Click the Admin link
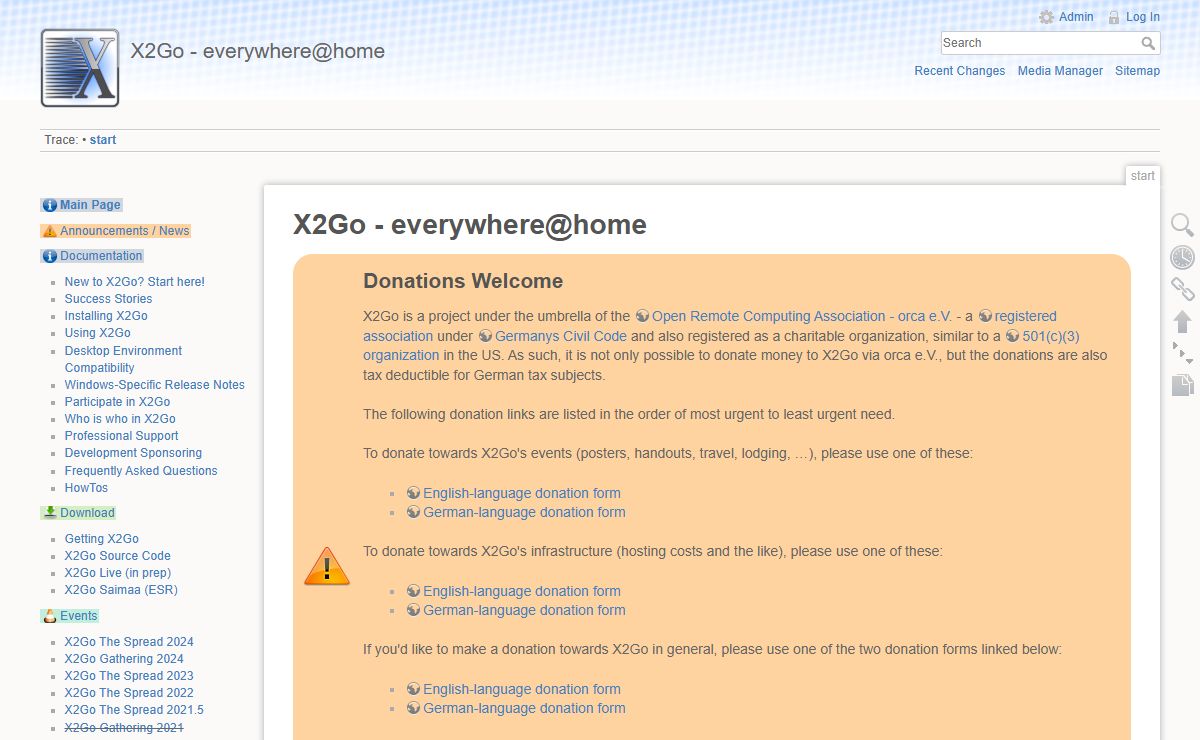This screenshot has width=1200, height=740. (1076, 17)
